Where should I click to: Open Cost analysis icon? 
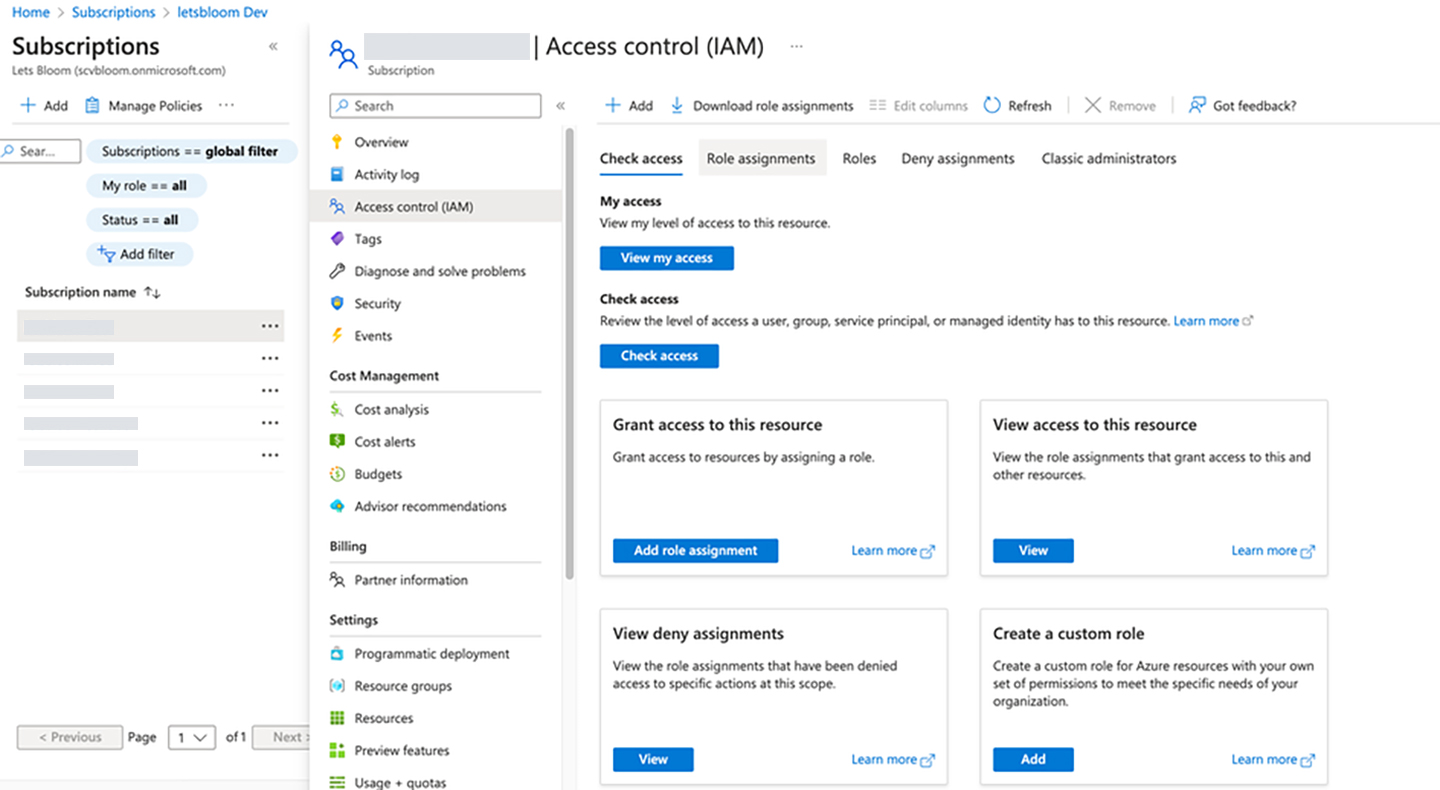337,409
